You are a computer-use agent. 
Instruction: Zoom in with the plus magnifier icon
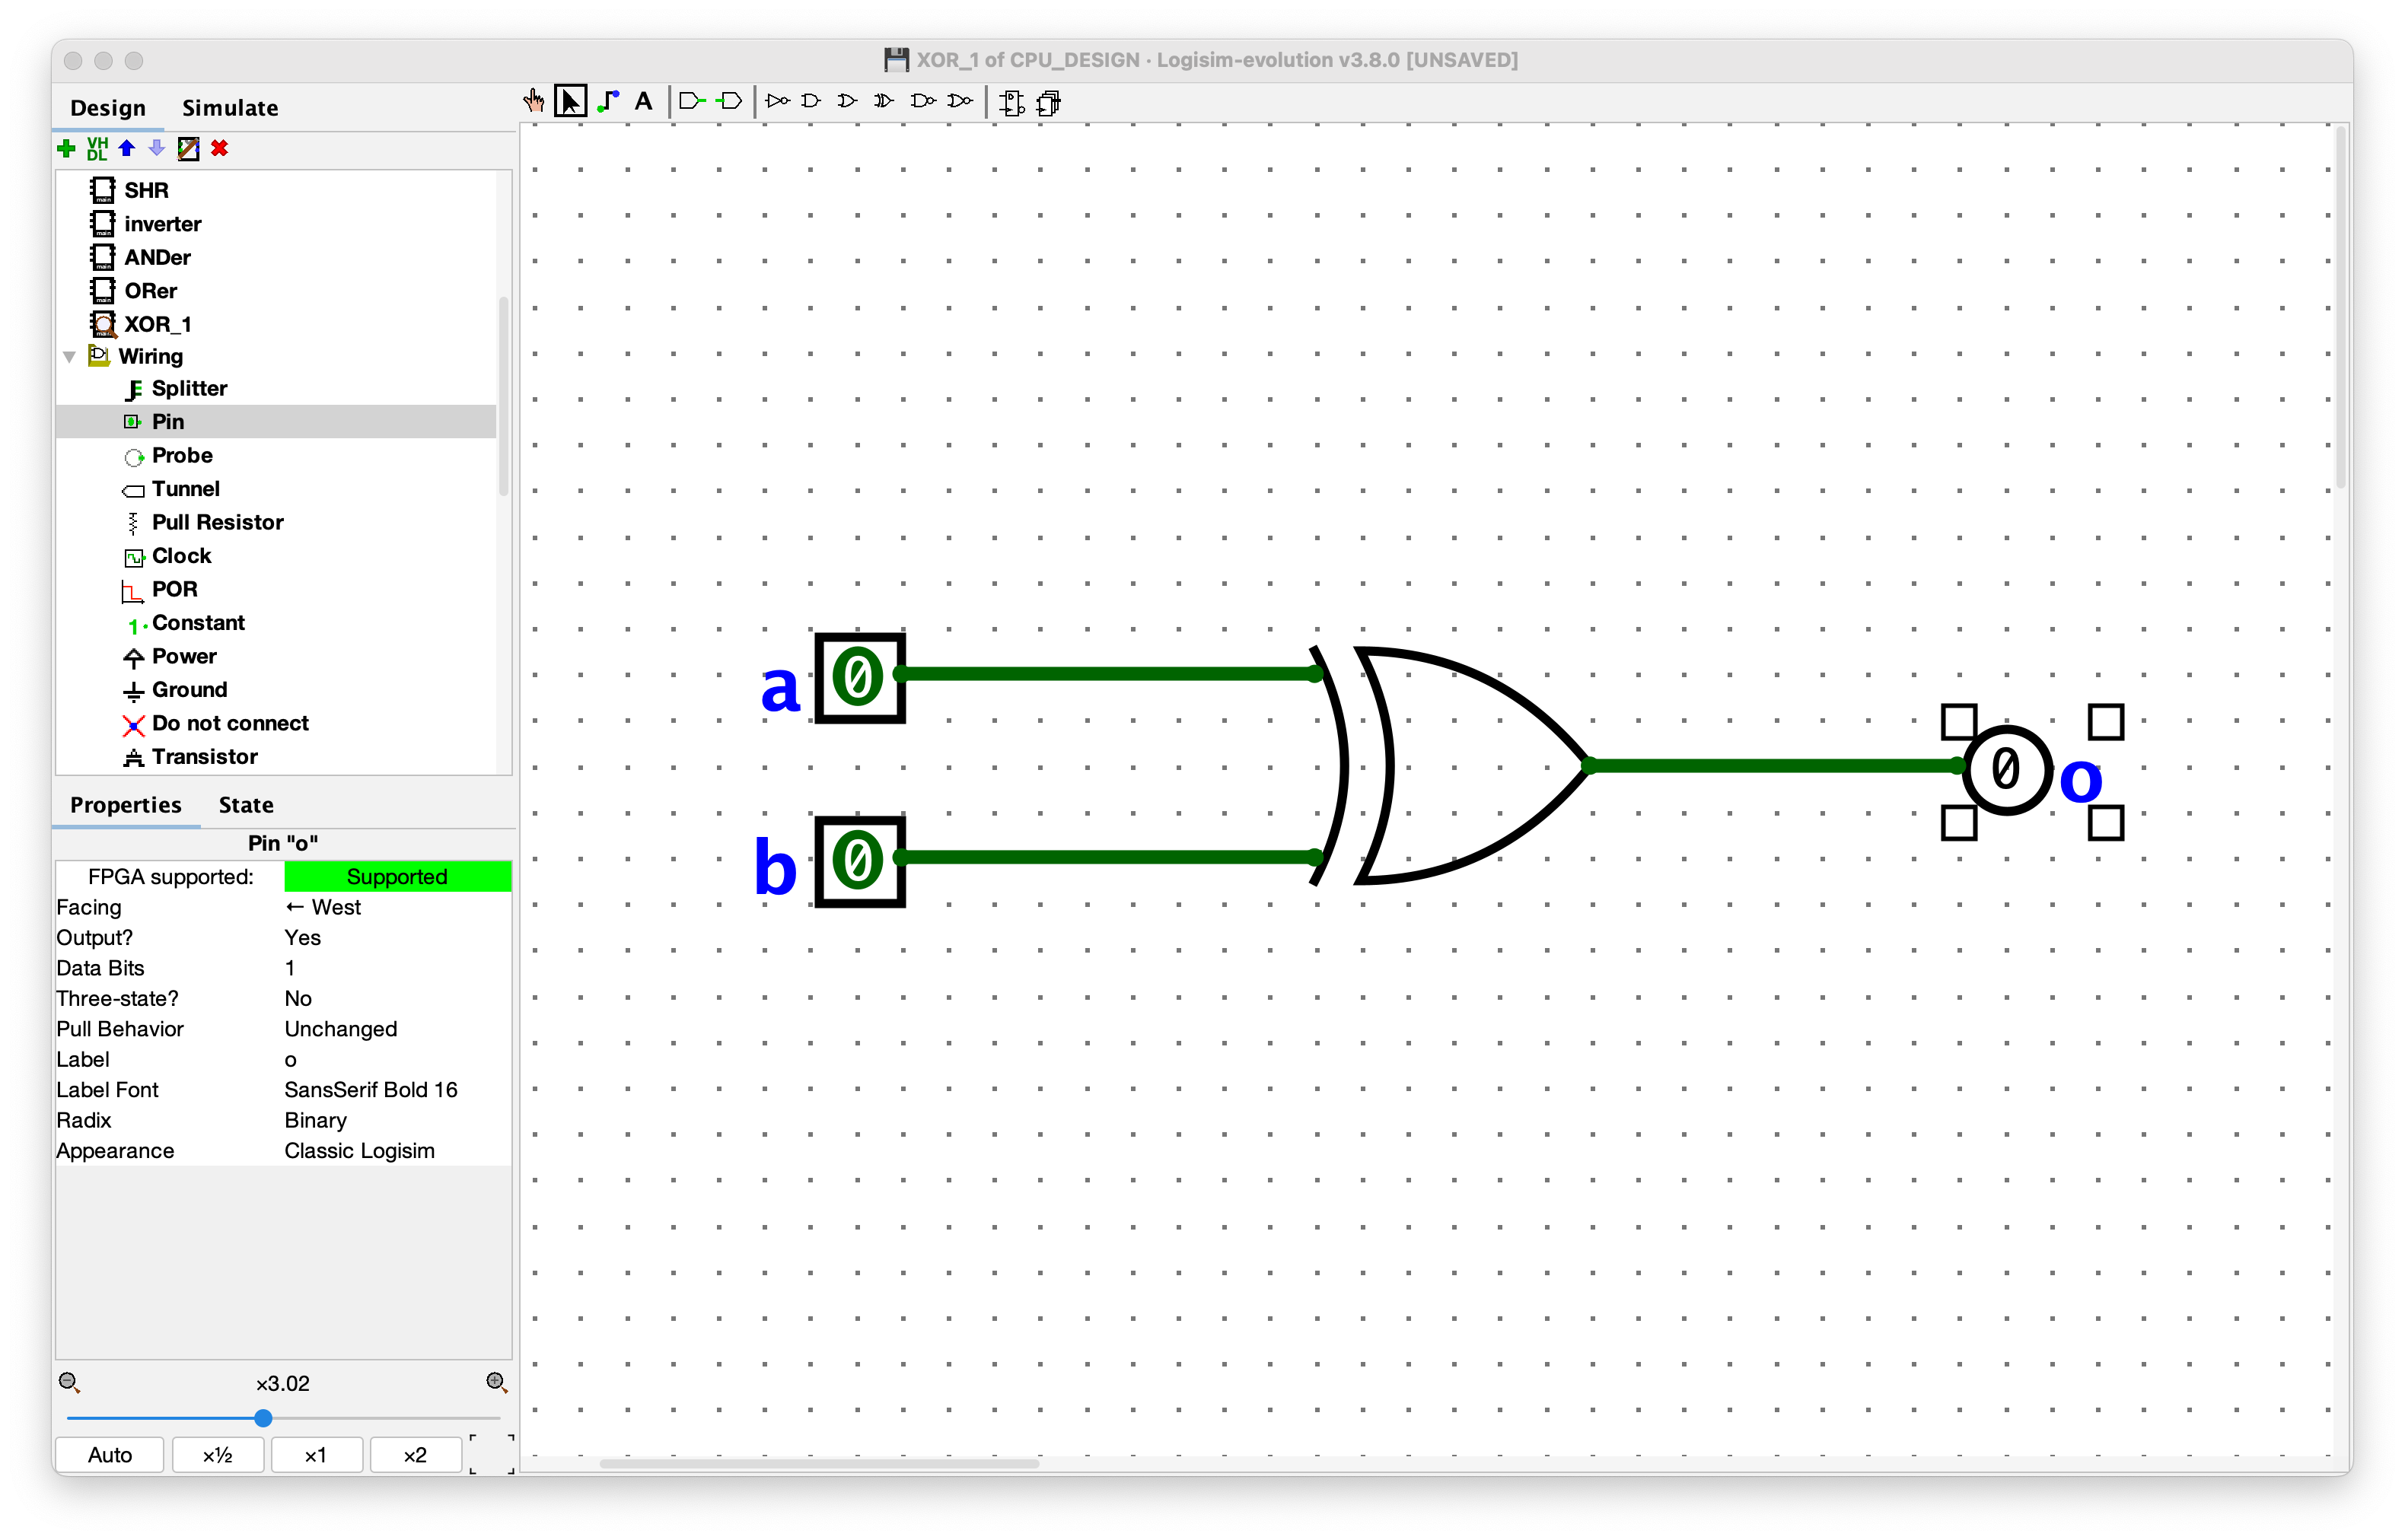pos(497,1383)
